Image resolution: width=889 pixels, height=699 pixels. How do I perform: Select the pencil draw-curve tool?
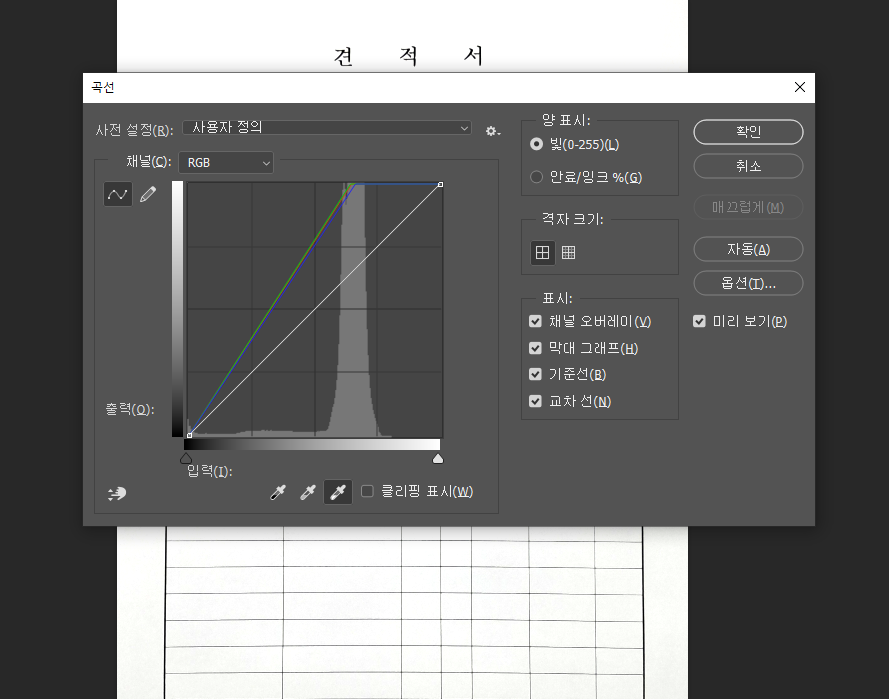coord(148,194)
